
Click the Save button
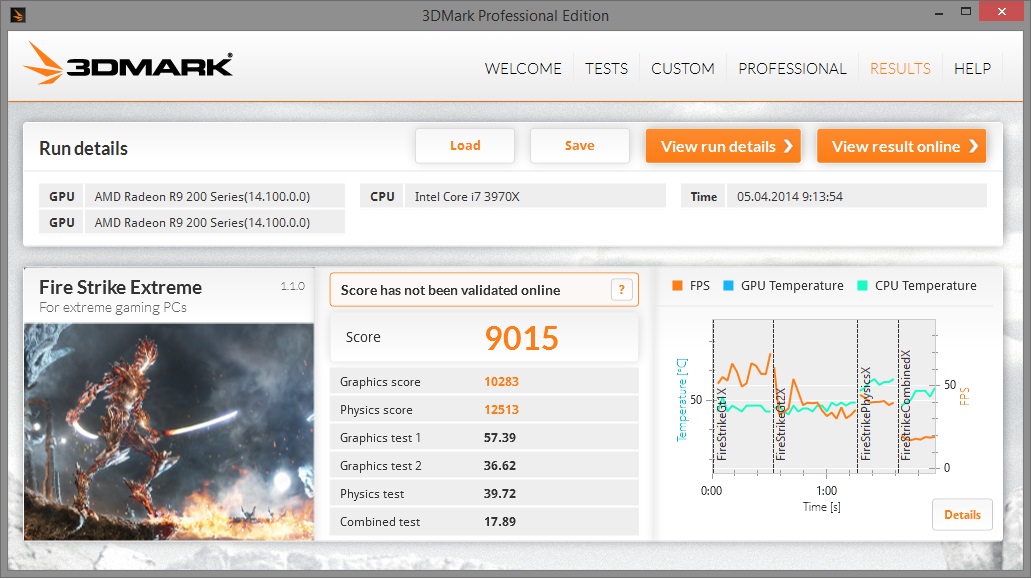coord(579,146)
